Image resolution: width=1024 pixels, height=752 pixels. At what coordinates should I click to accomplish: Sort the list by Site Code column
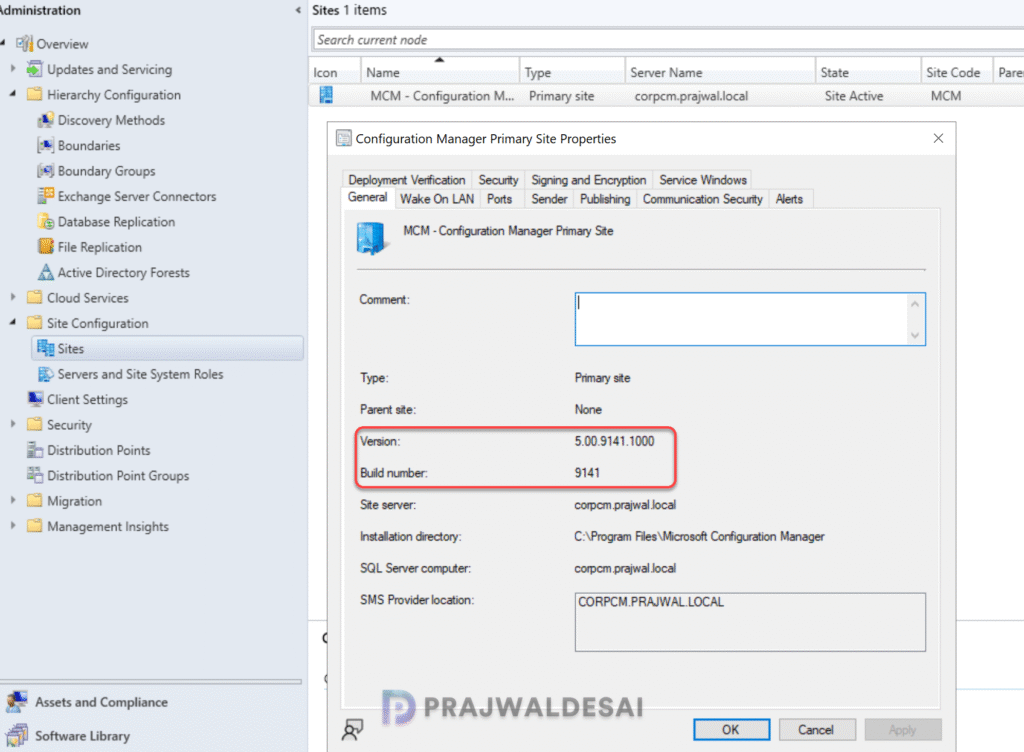[957, 72]
